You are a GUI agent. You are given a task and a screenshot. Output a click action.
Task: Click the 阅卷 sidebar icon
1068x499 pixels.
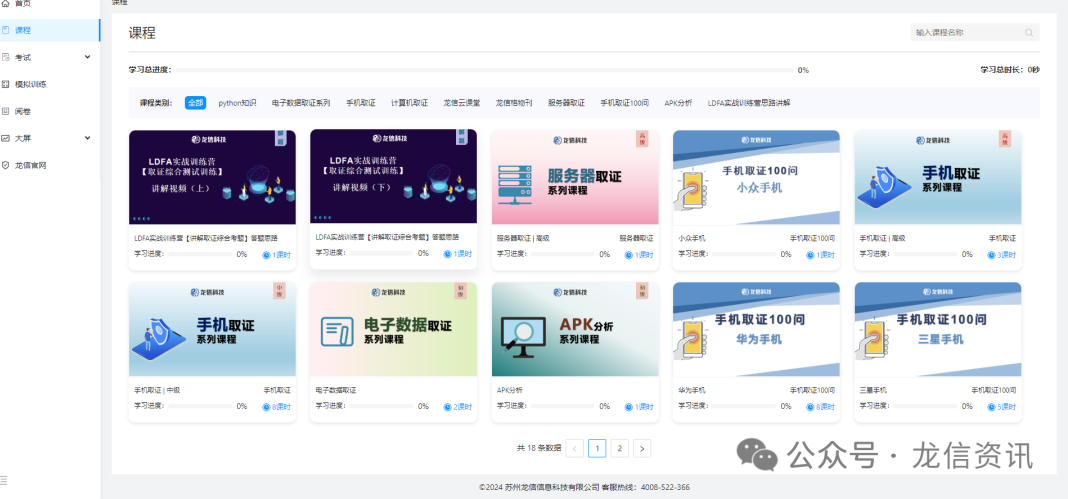pyautogui.click(x=6, y=111)
